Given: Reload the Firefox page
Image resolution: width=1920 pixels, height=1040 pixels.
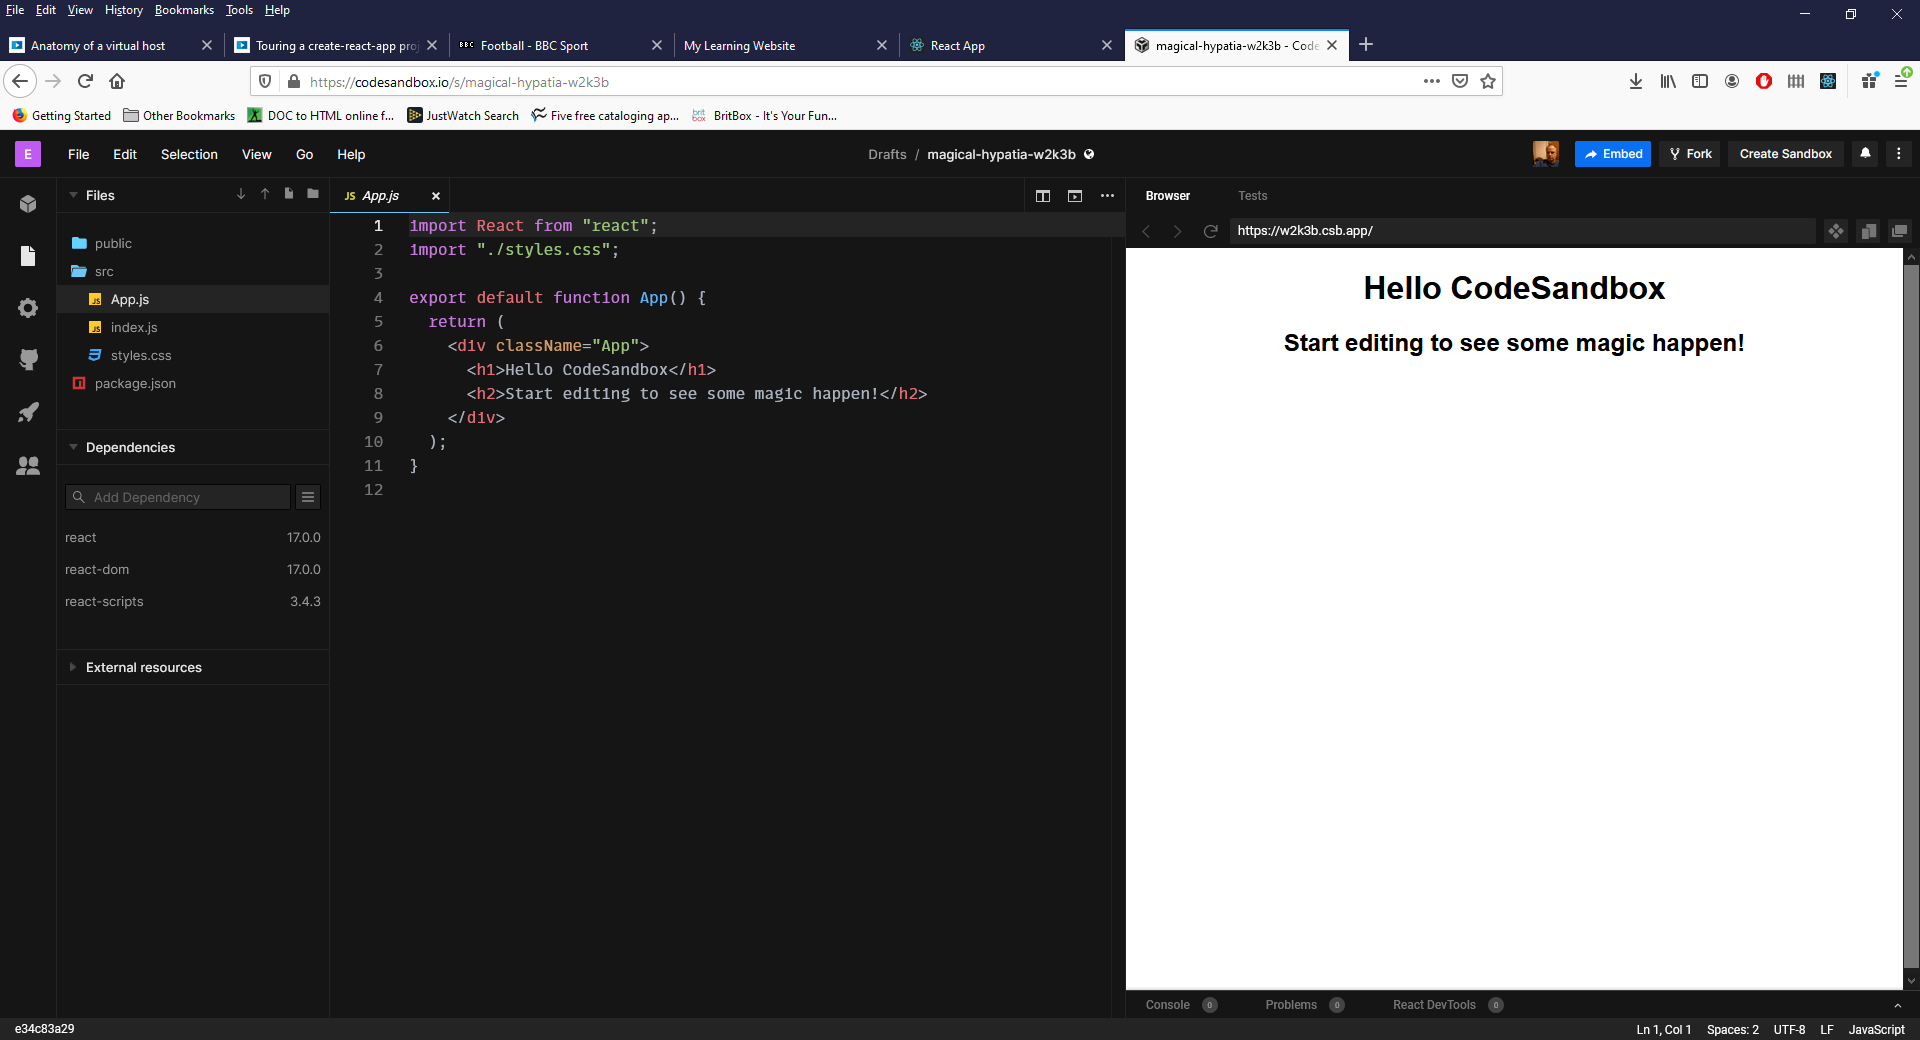Looking at the screenshot, I should [x=85, y=81].
